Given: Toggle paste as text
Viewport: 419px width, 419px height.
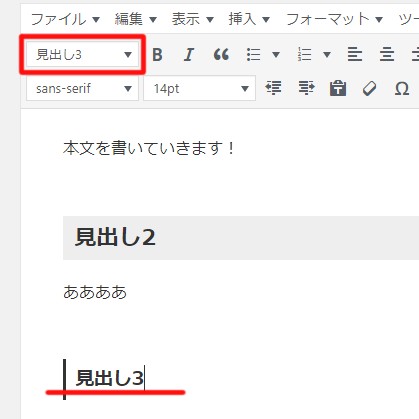Looking at the screenshot, I should click(338, 88).
